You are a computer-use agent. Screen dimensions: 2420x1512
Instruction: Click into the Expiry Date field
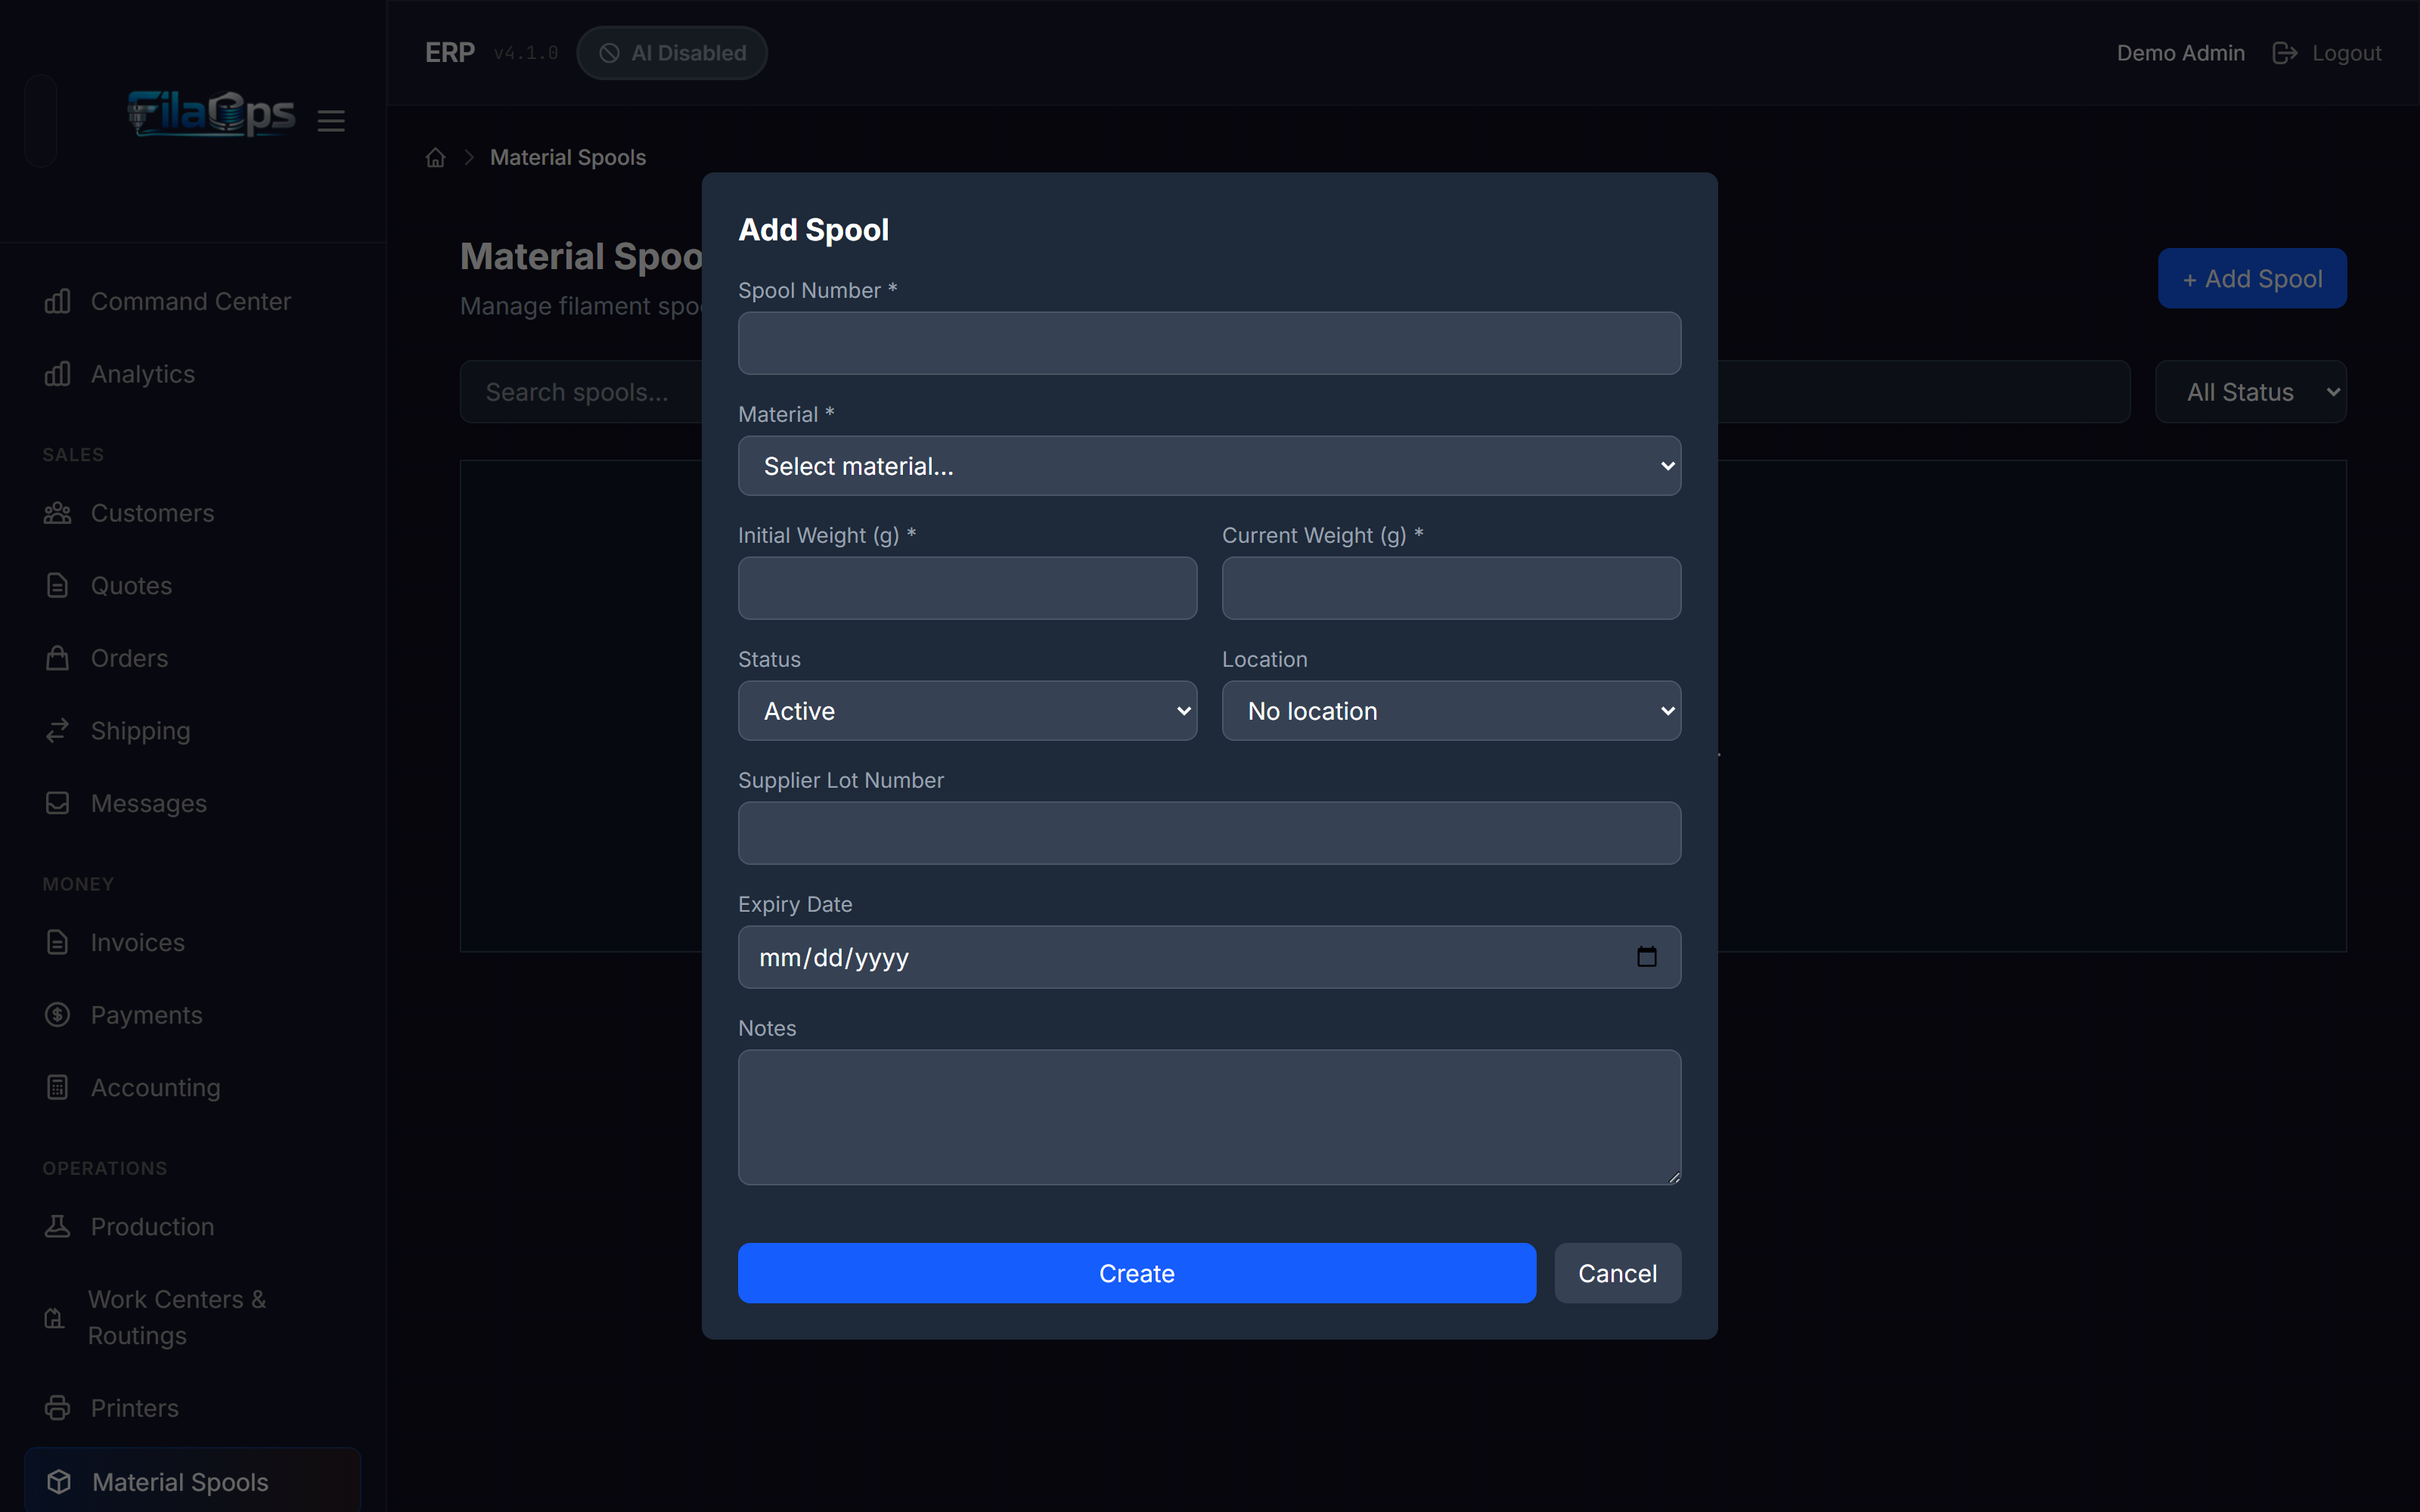[1209, 957]
